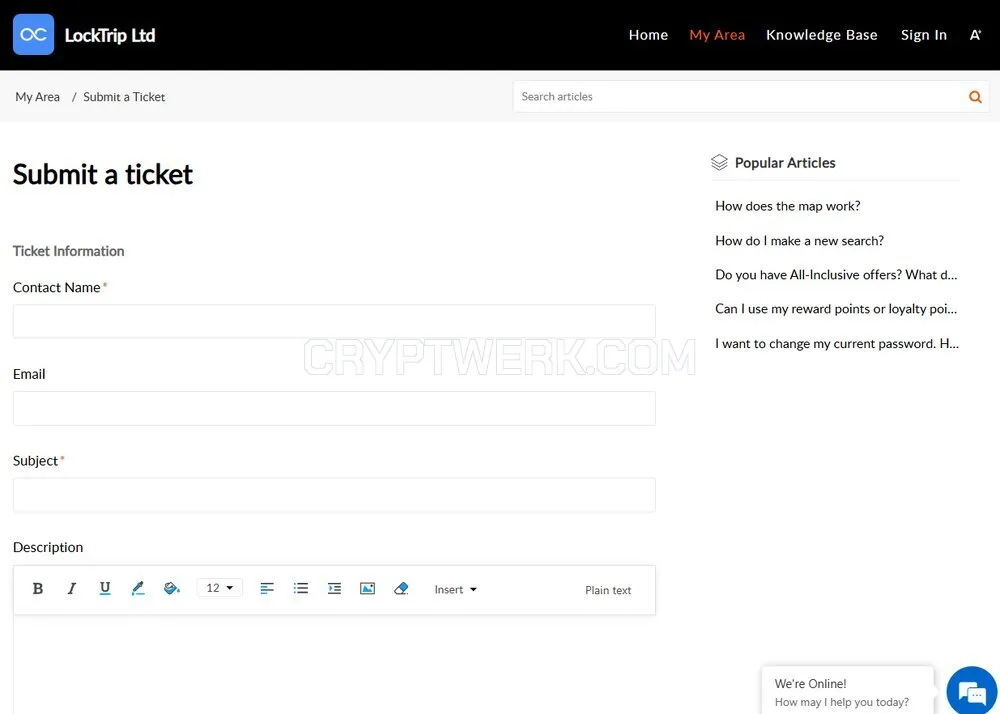
Task: Open article How does the map work?
Action: click(x=788, y=206)
